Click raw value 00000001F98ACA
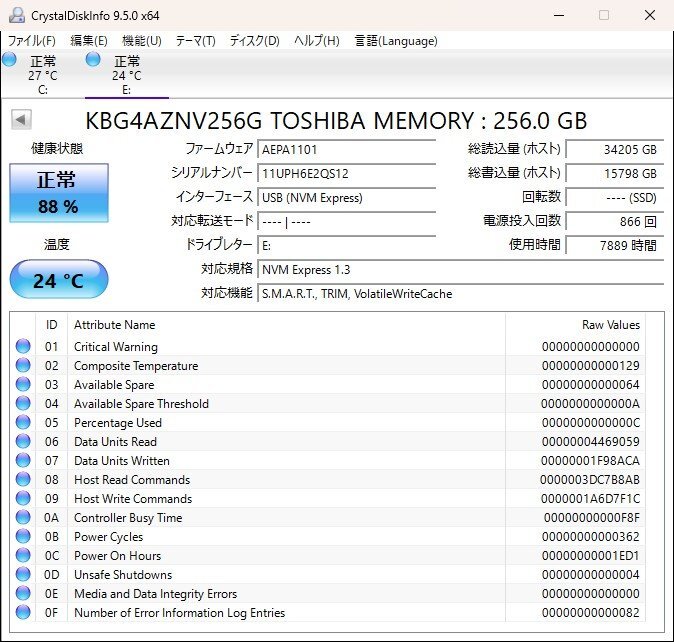This screenshot has width=674, height=642. 590,460
